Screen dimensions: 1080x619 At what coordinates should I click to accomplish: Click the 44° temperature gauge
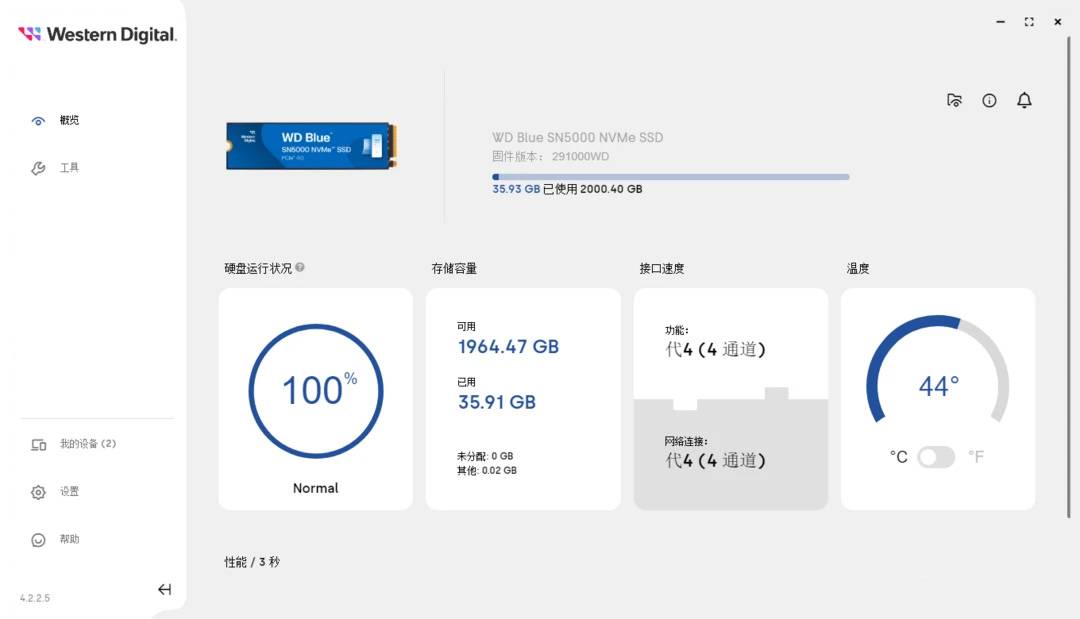[x=937, y=370]
